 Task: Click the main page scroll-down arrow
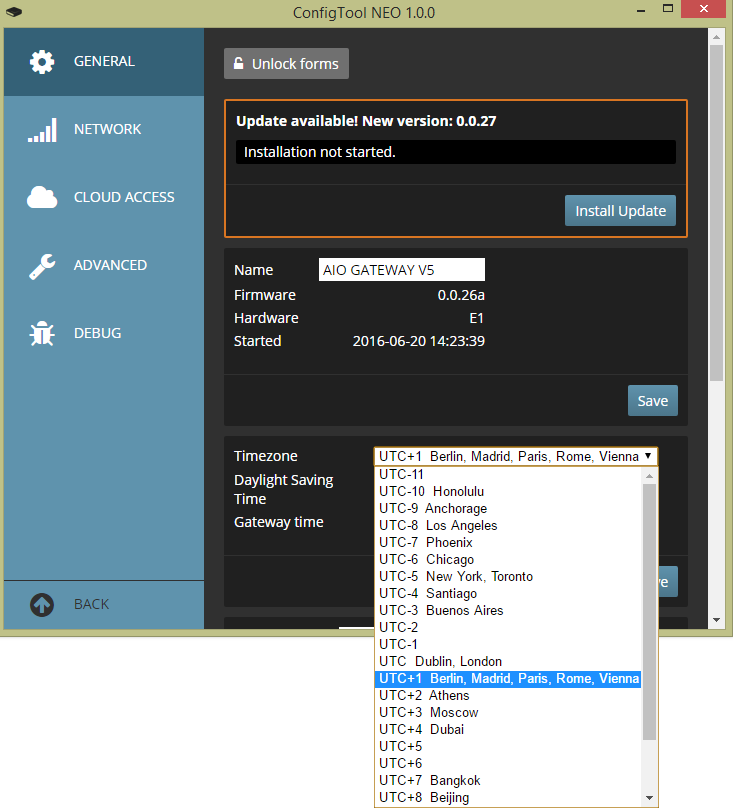pos(716,619)
